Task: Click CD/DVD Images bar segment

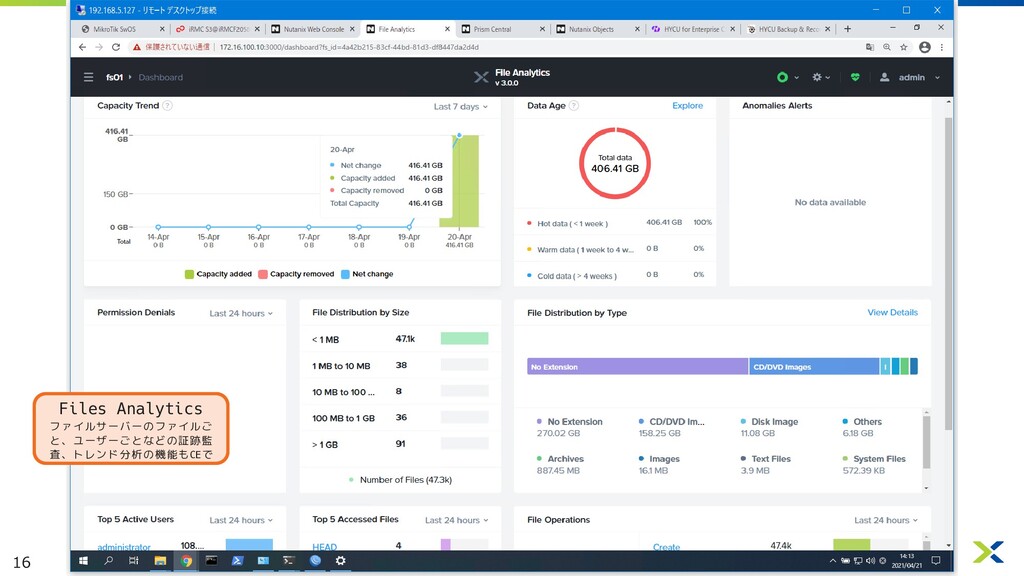Action: (x=814, y=367)
